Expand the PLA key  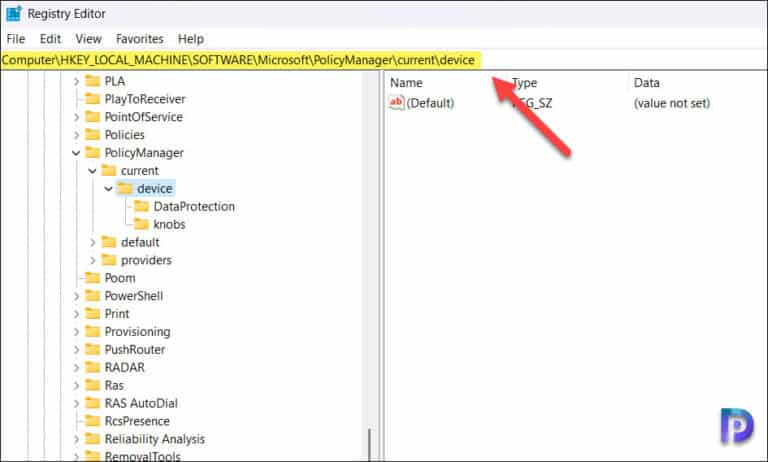point(76,81)
